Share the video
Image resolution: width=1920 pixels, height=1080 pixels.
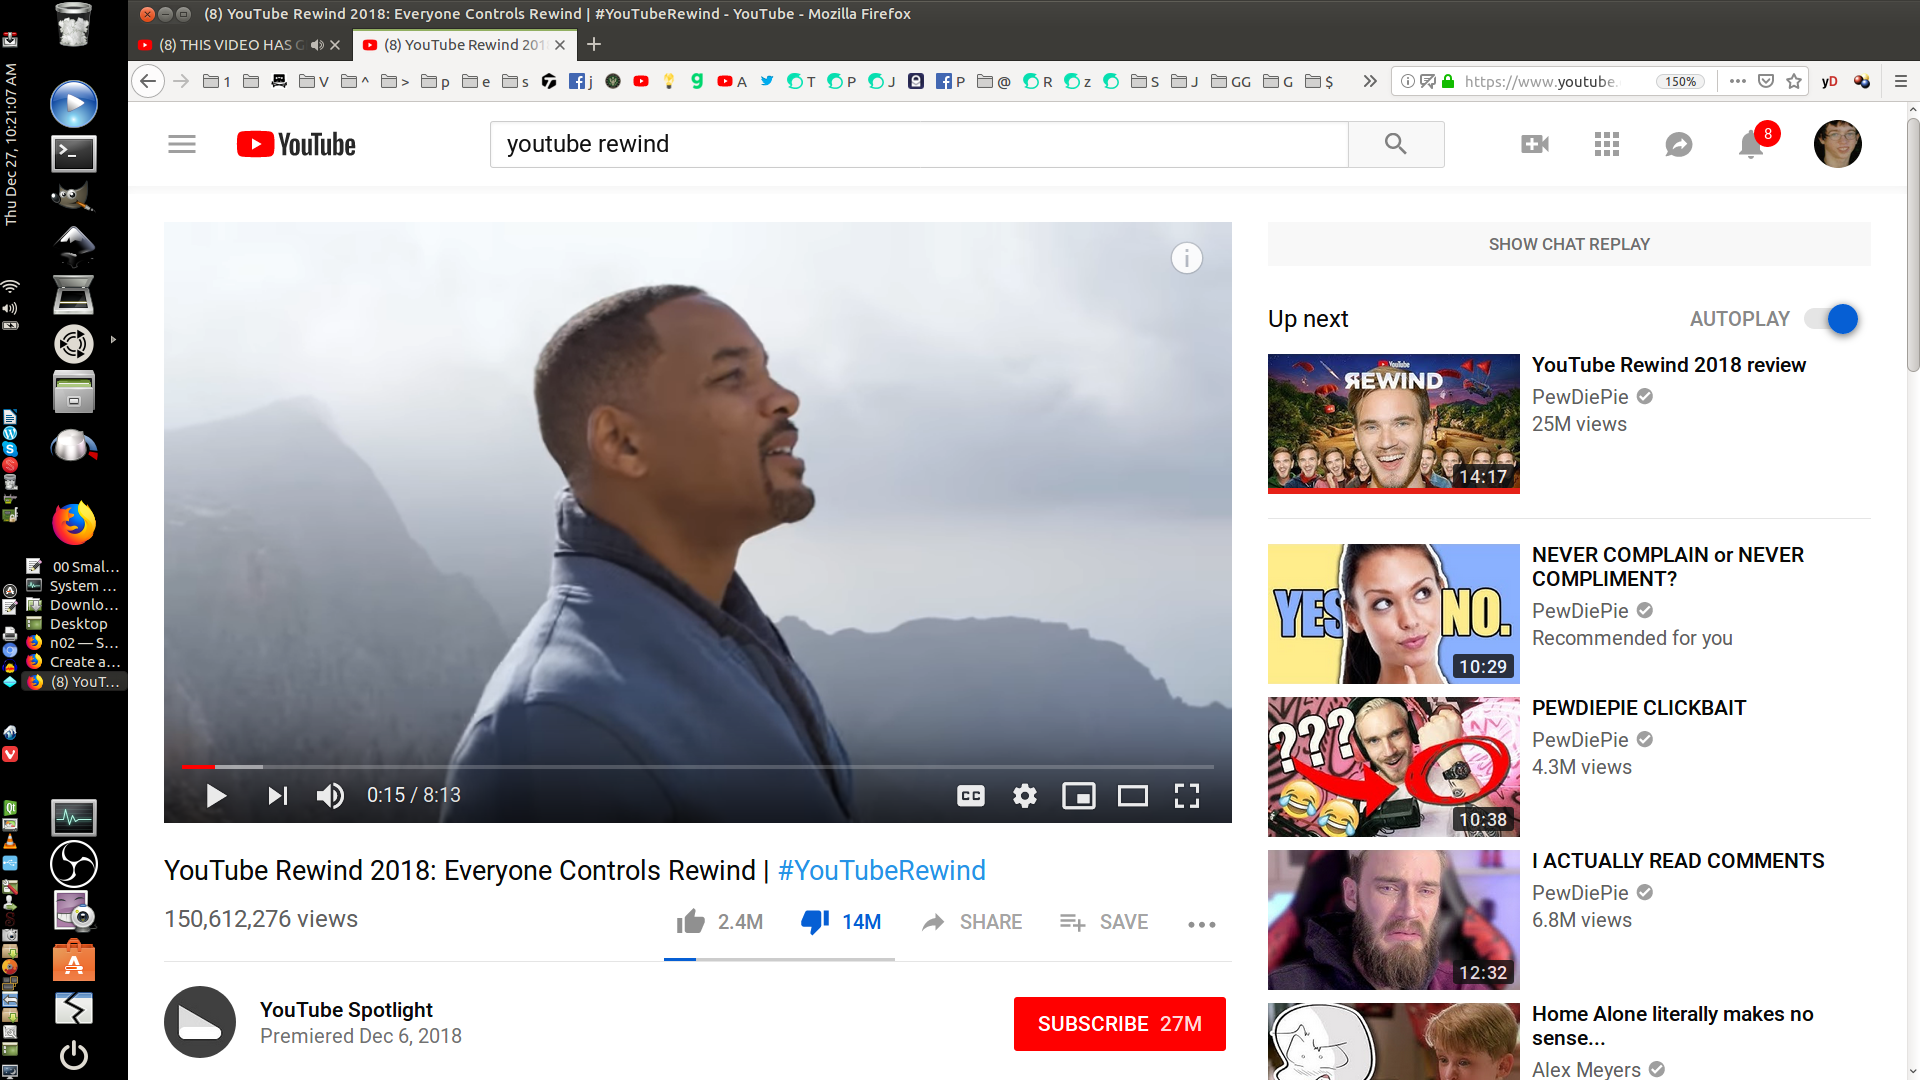[x=972, y=922]
